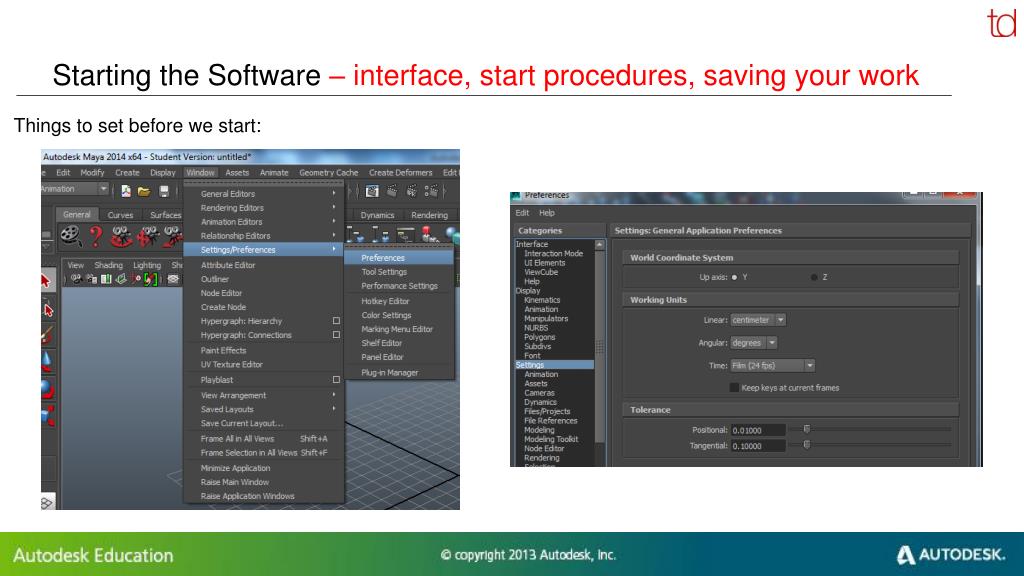The height and width of the screenshot is (576, 1024).
Task: Click Tool Settings in the submenu
Action: (x=399, y=272)
